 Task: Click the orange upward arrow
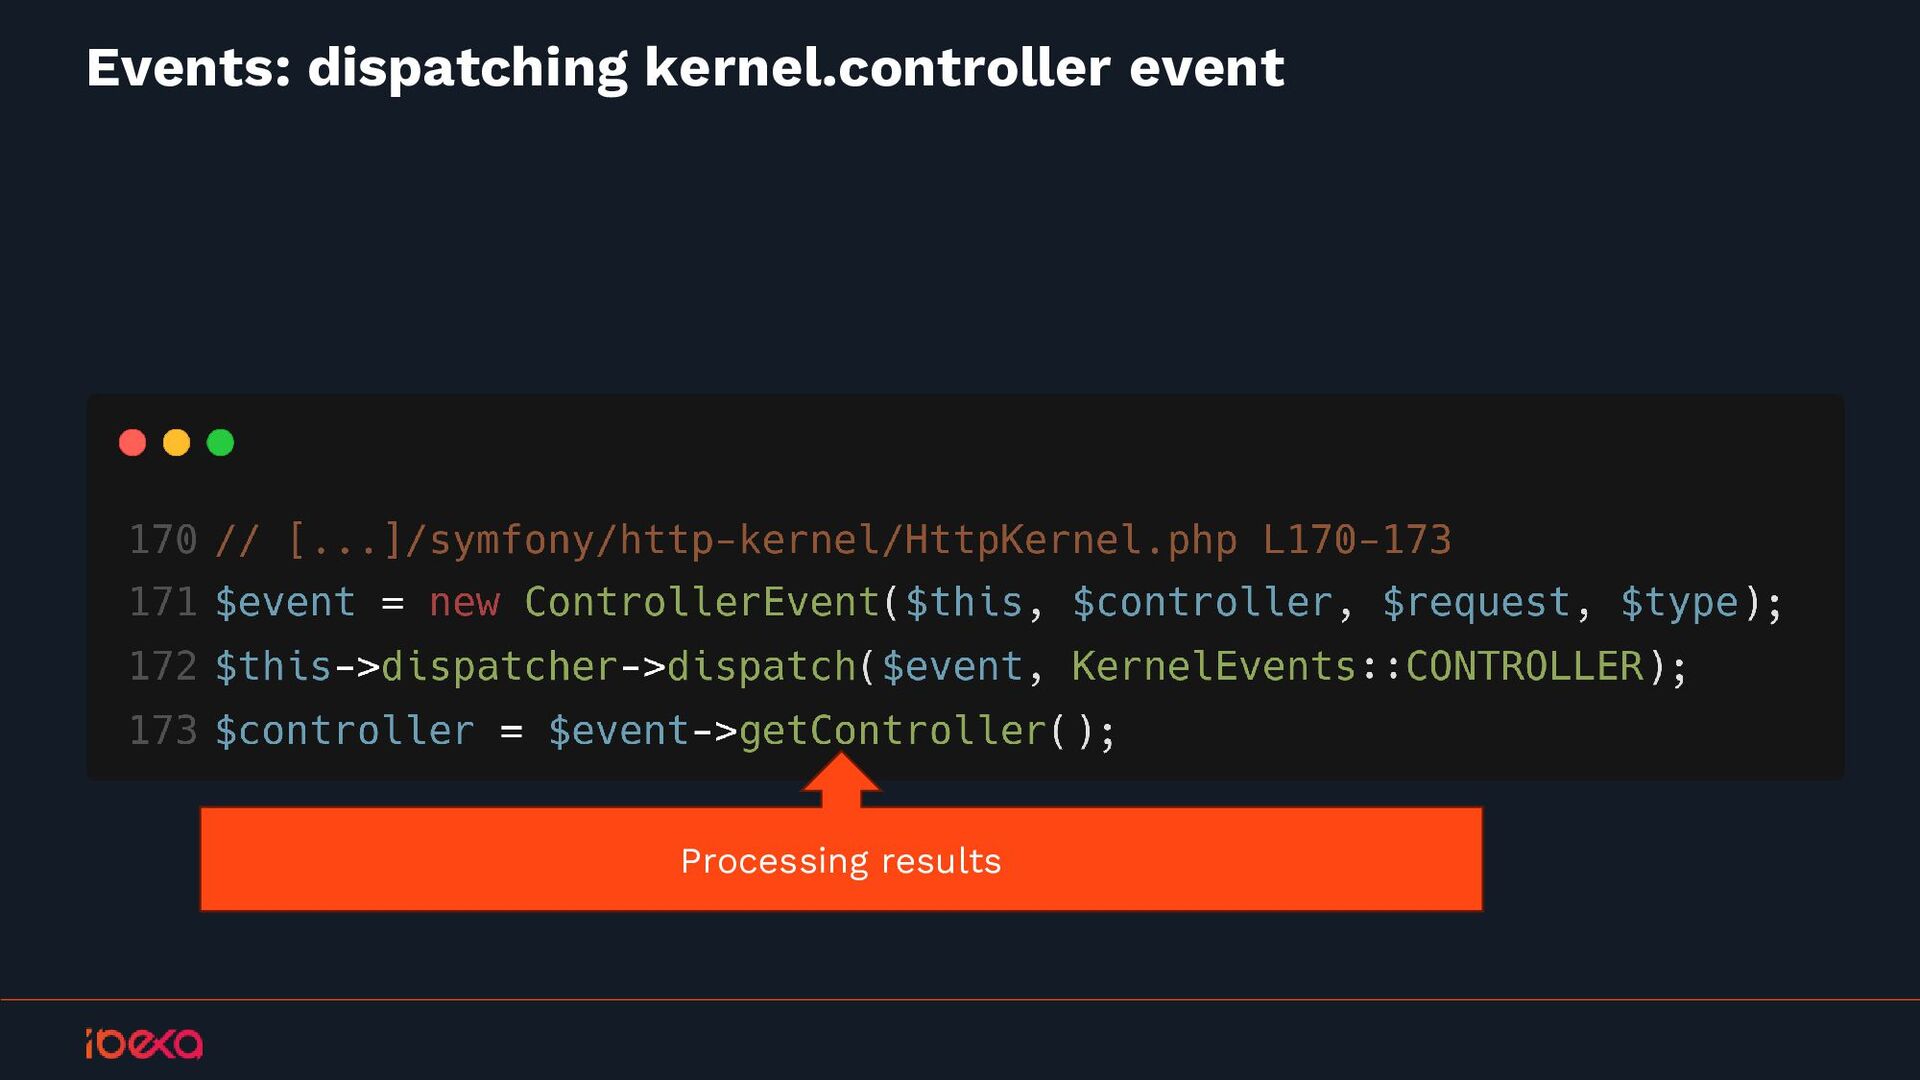[x=841, y=780]
